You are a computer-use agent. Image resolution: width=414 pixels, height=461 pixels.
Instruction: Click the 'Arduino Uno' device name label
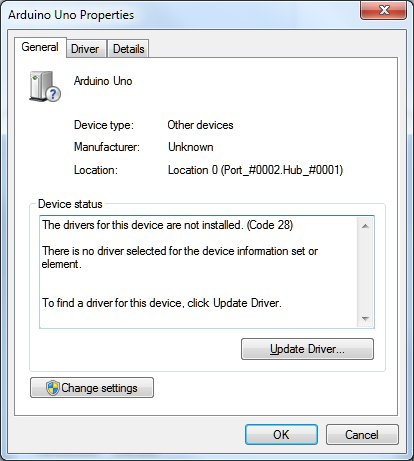[103, 81]
